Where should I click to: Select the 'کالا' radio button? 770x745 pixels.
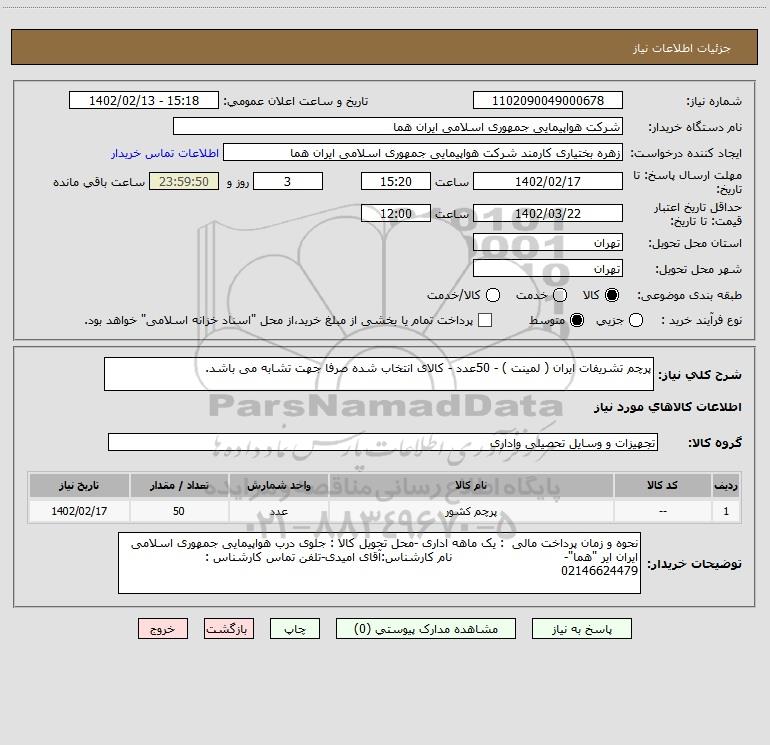pyautogui.click(x=613, y=295)
